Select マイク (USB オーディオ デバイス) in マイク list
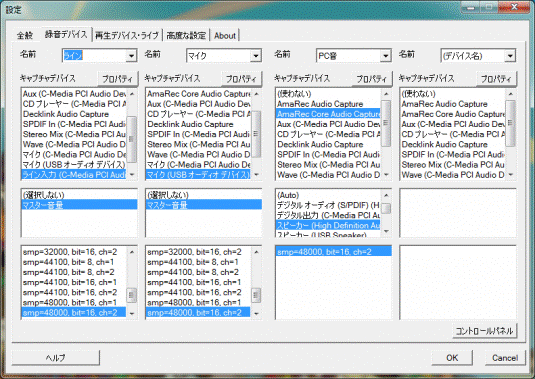 click(x=198, y=175)
